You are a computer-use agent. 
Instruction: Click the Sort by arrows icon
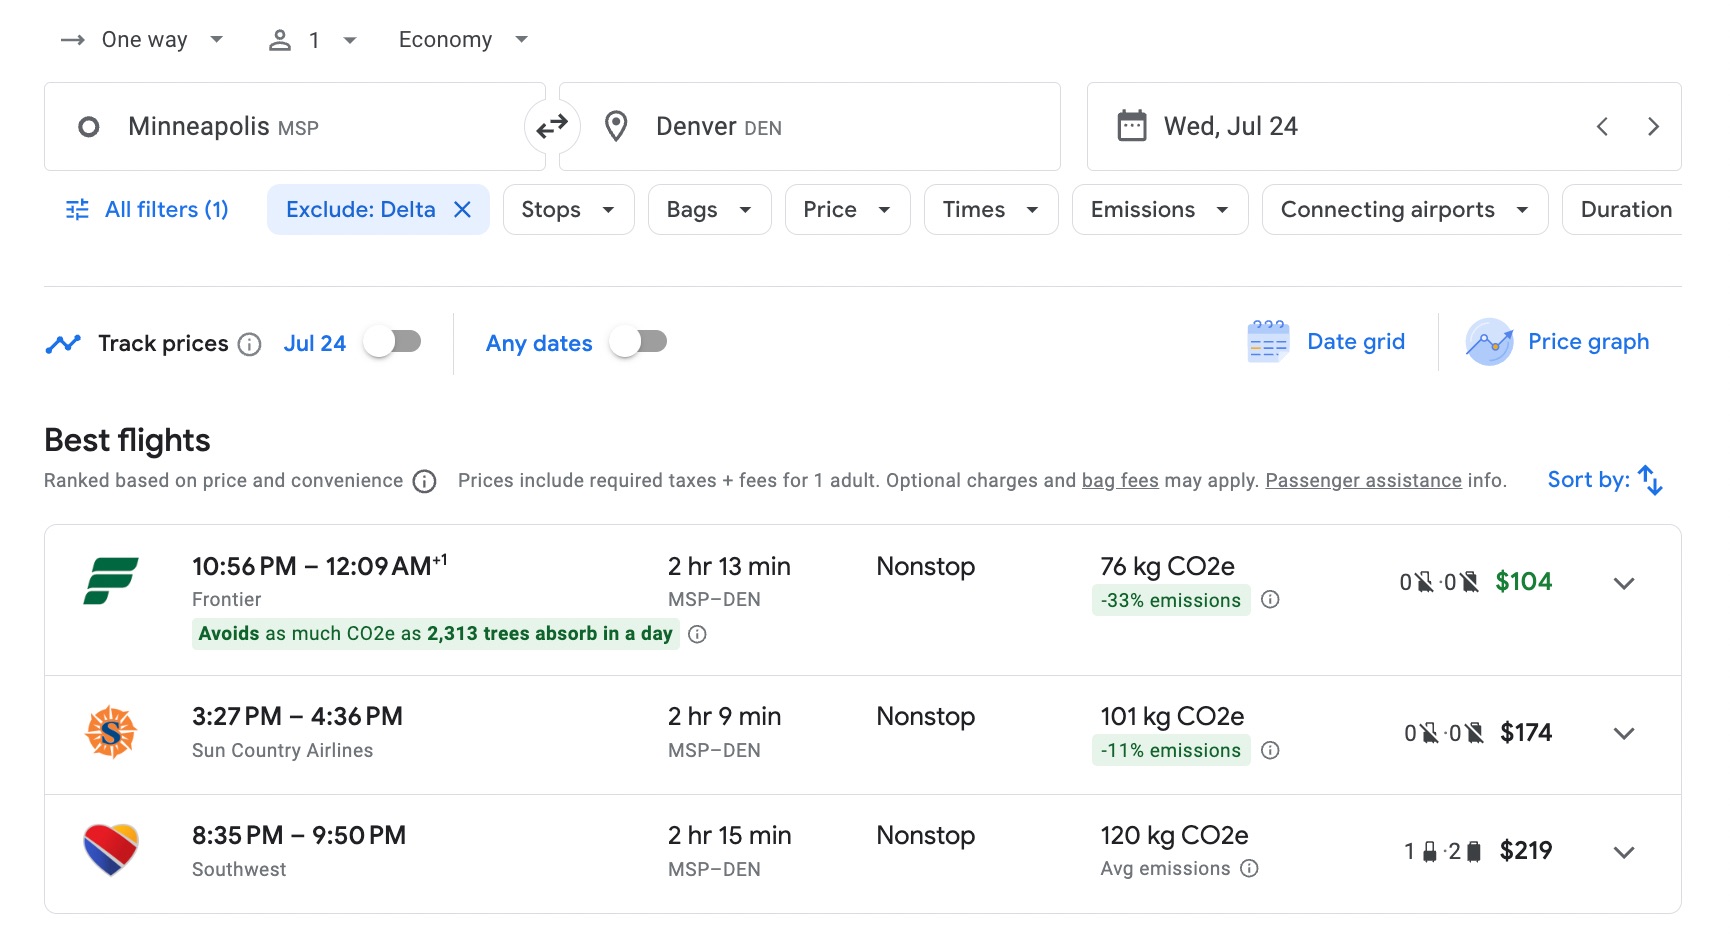coord(1651,480)
